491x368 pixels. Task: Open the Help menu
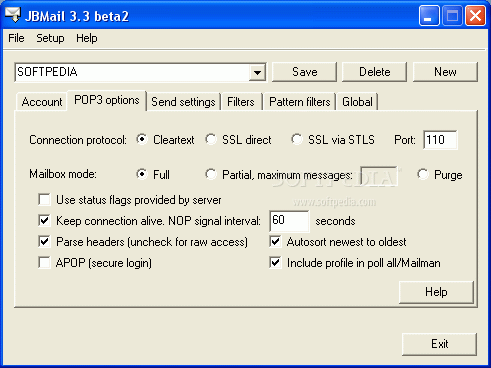point(87,38)
